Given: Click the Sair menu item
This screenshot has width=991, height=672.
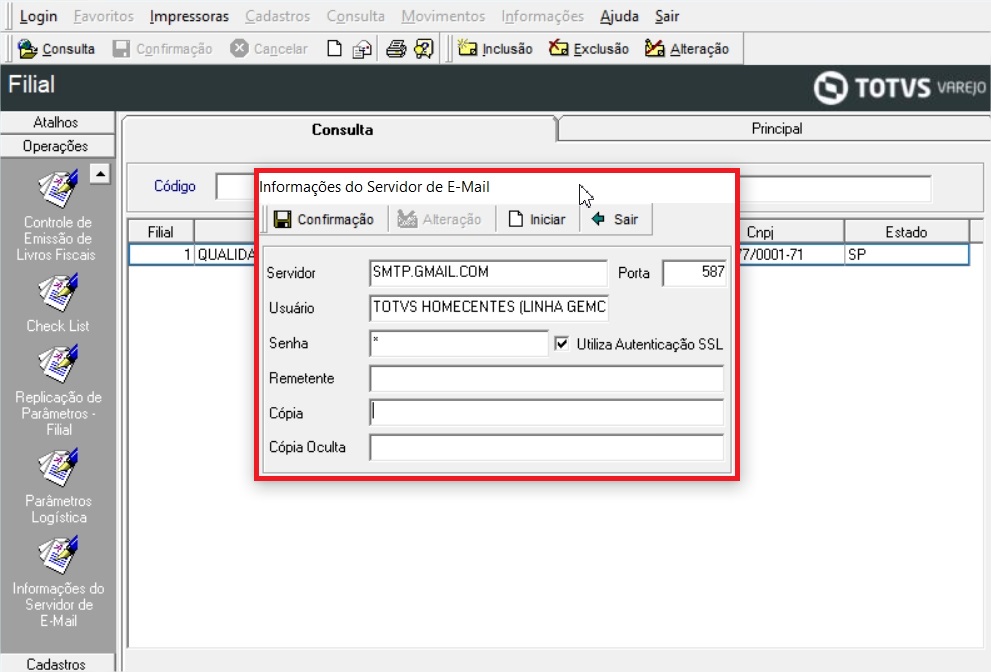Looking at the screenshot, I should click(x=667, y=16).
